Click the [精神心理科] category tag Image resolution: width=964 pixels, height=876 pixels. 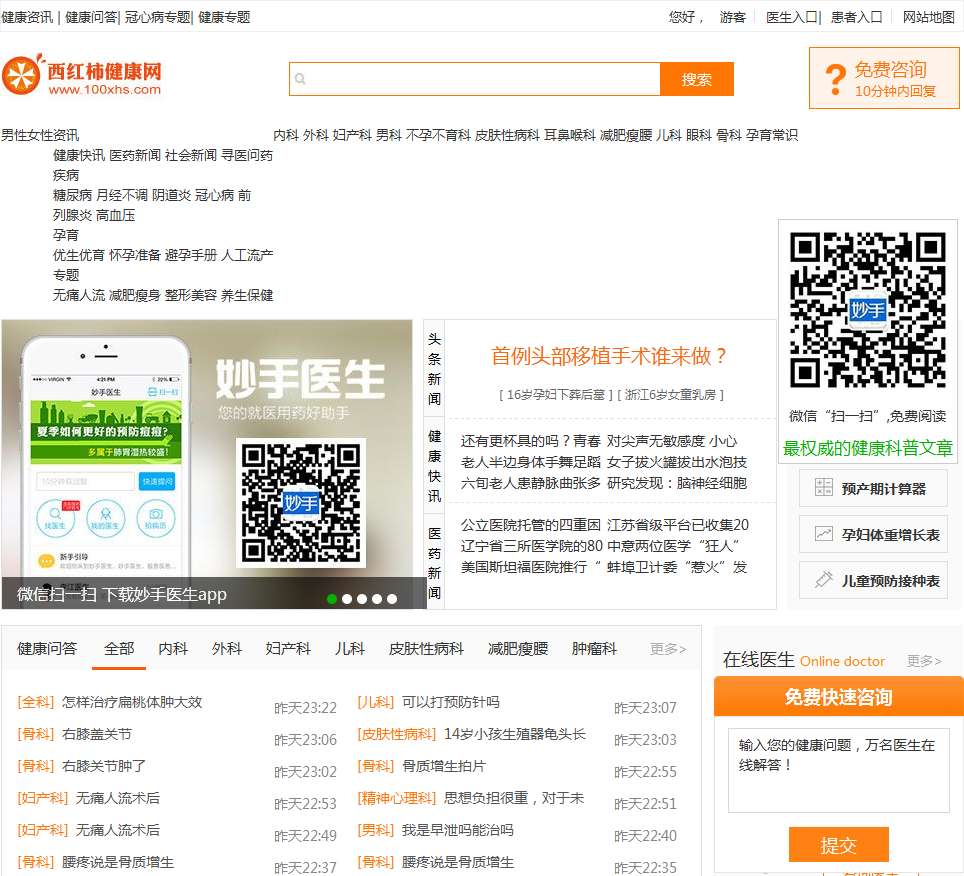pyautogui.click(x=397, y=798)
